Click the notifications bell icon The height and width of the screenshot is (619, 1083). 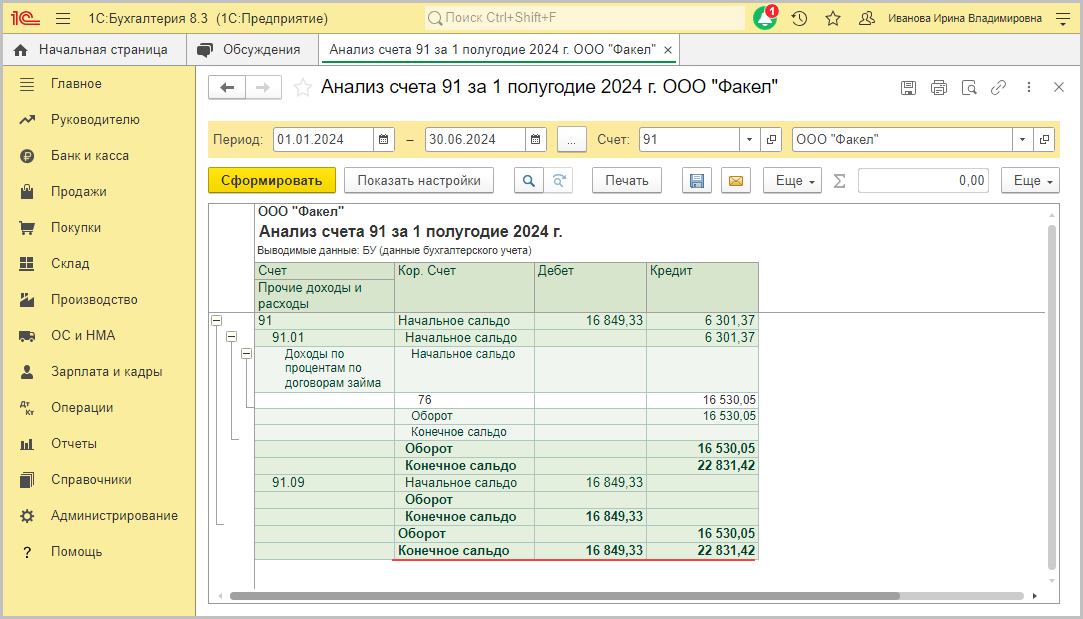[765, 19]
